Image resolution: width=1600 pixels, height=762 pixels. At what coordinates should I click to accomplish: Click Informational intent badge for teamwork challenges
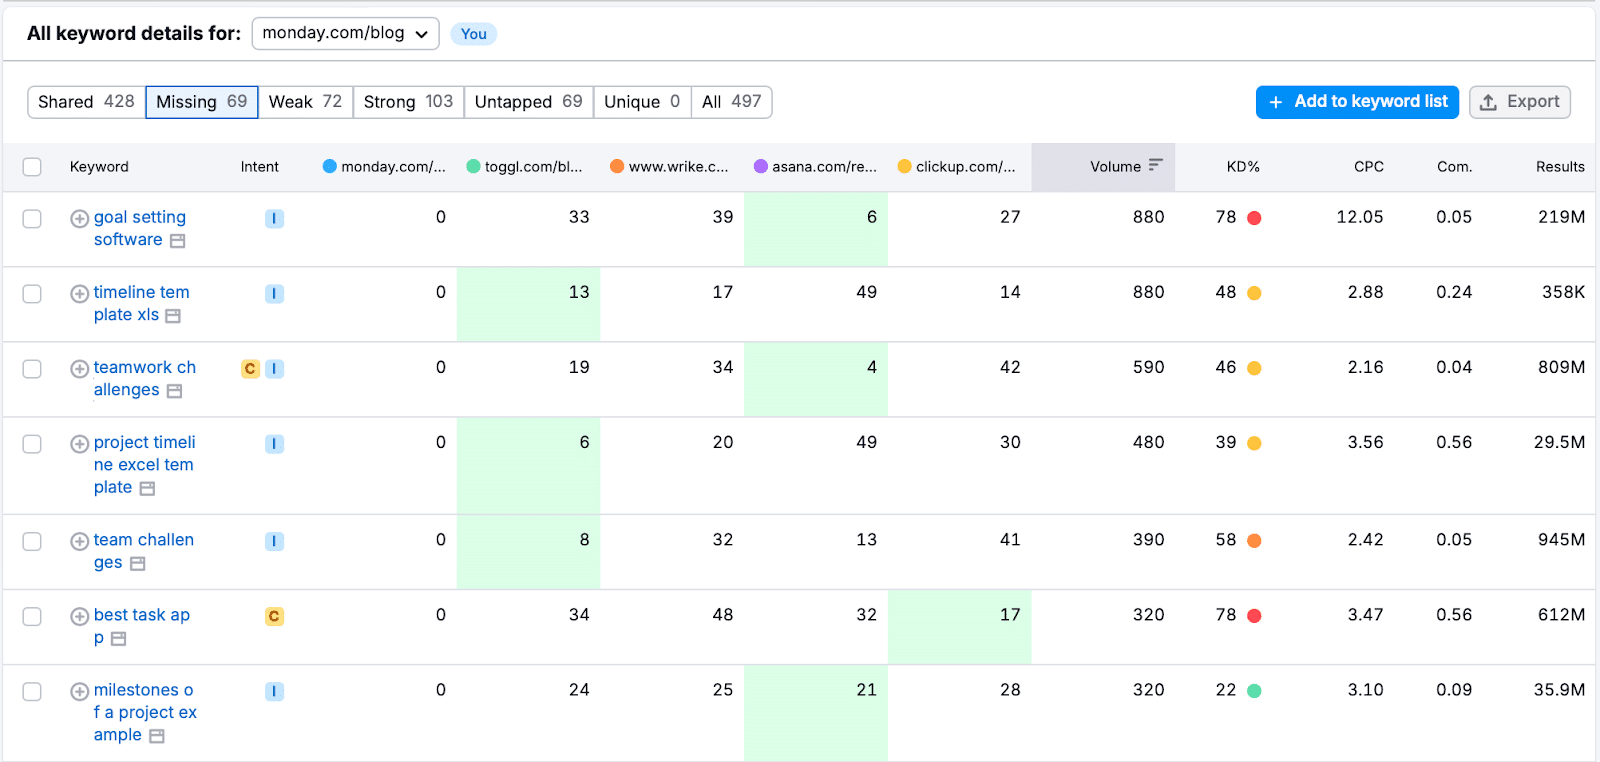pos(274,368)
